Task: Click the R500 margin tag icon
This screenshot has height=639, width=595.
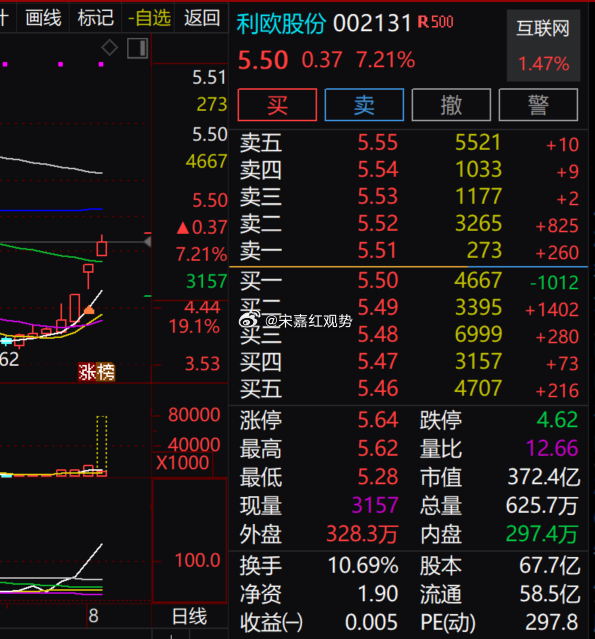Action: 436,22
